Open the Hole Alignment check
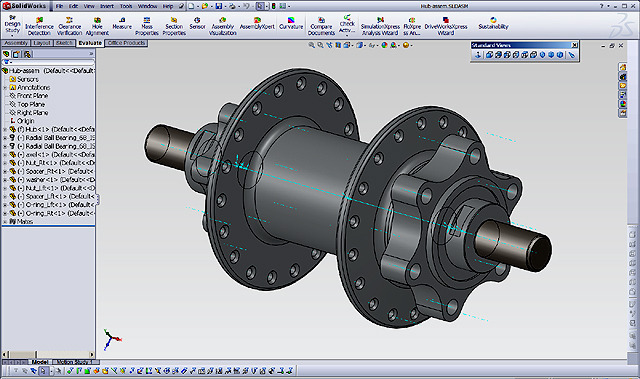This screenshot has height=379, width=640. tap(97, 26)
